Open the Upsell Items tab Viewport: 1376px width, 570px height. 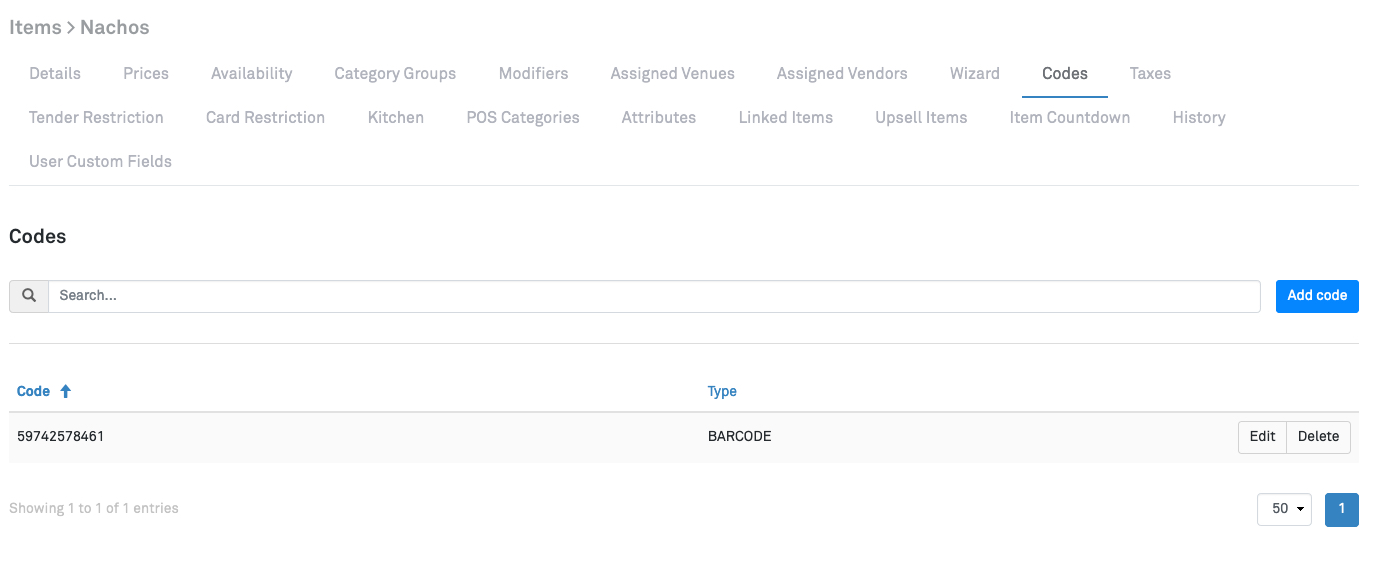[x=921, y=118]
